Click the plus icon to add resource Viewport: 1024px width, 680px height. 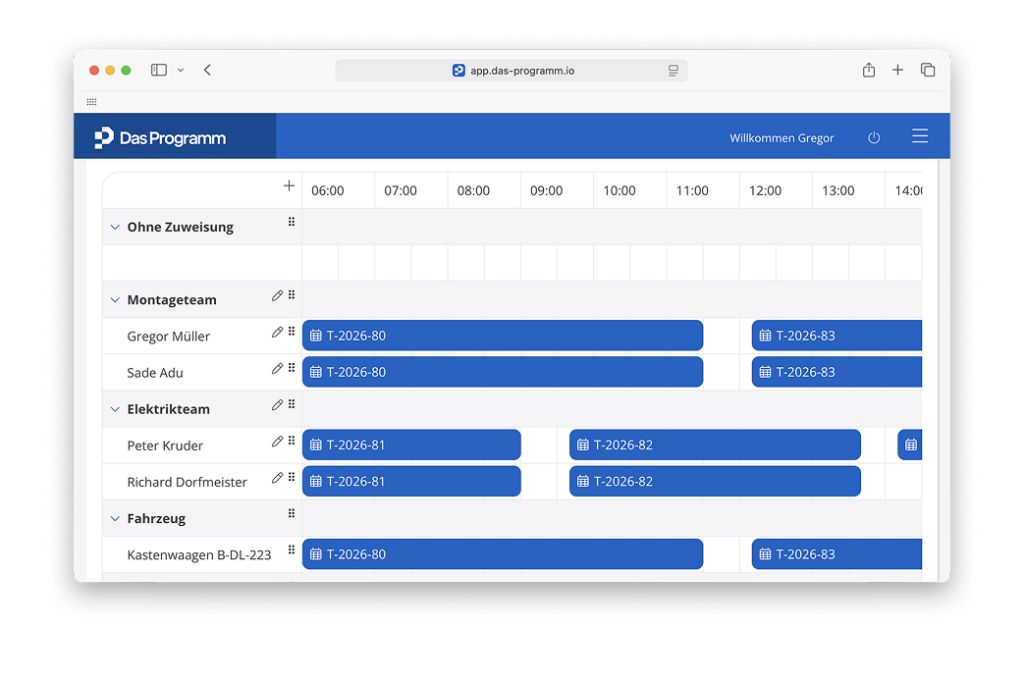289,186
